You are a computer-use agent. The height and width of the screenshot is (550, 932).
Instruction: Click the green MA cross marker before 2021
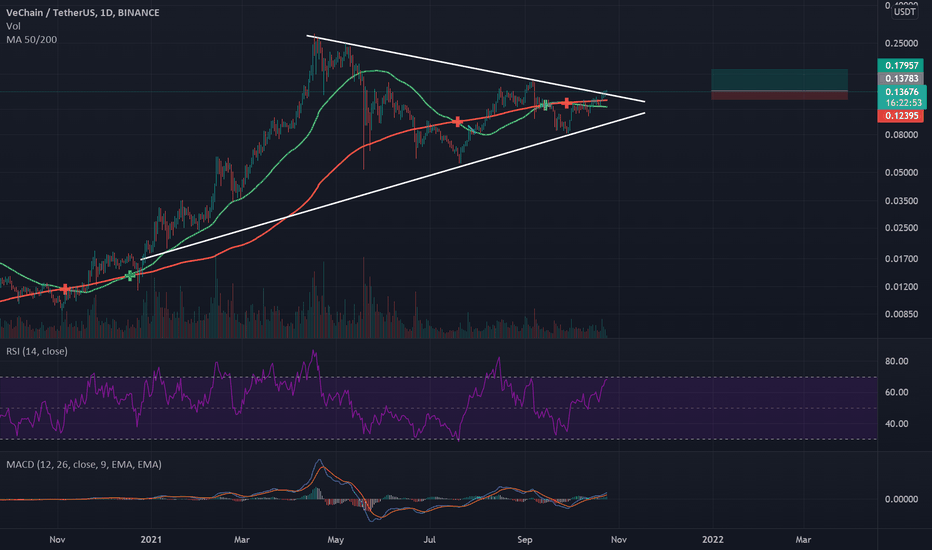(x=130, y=275)
